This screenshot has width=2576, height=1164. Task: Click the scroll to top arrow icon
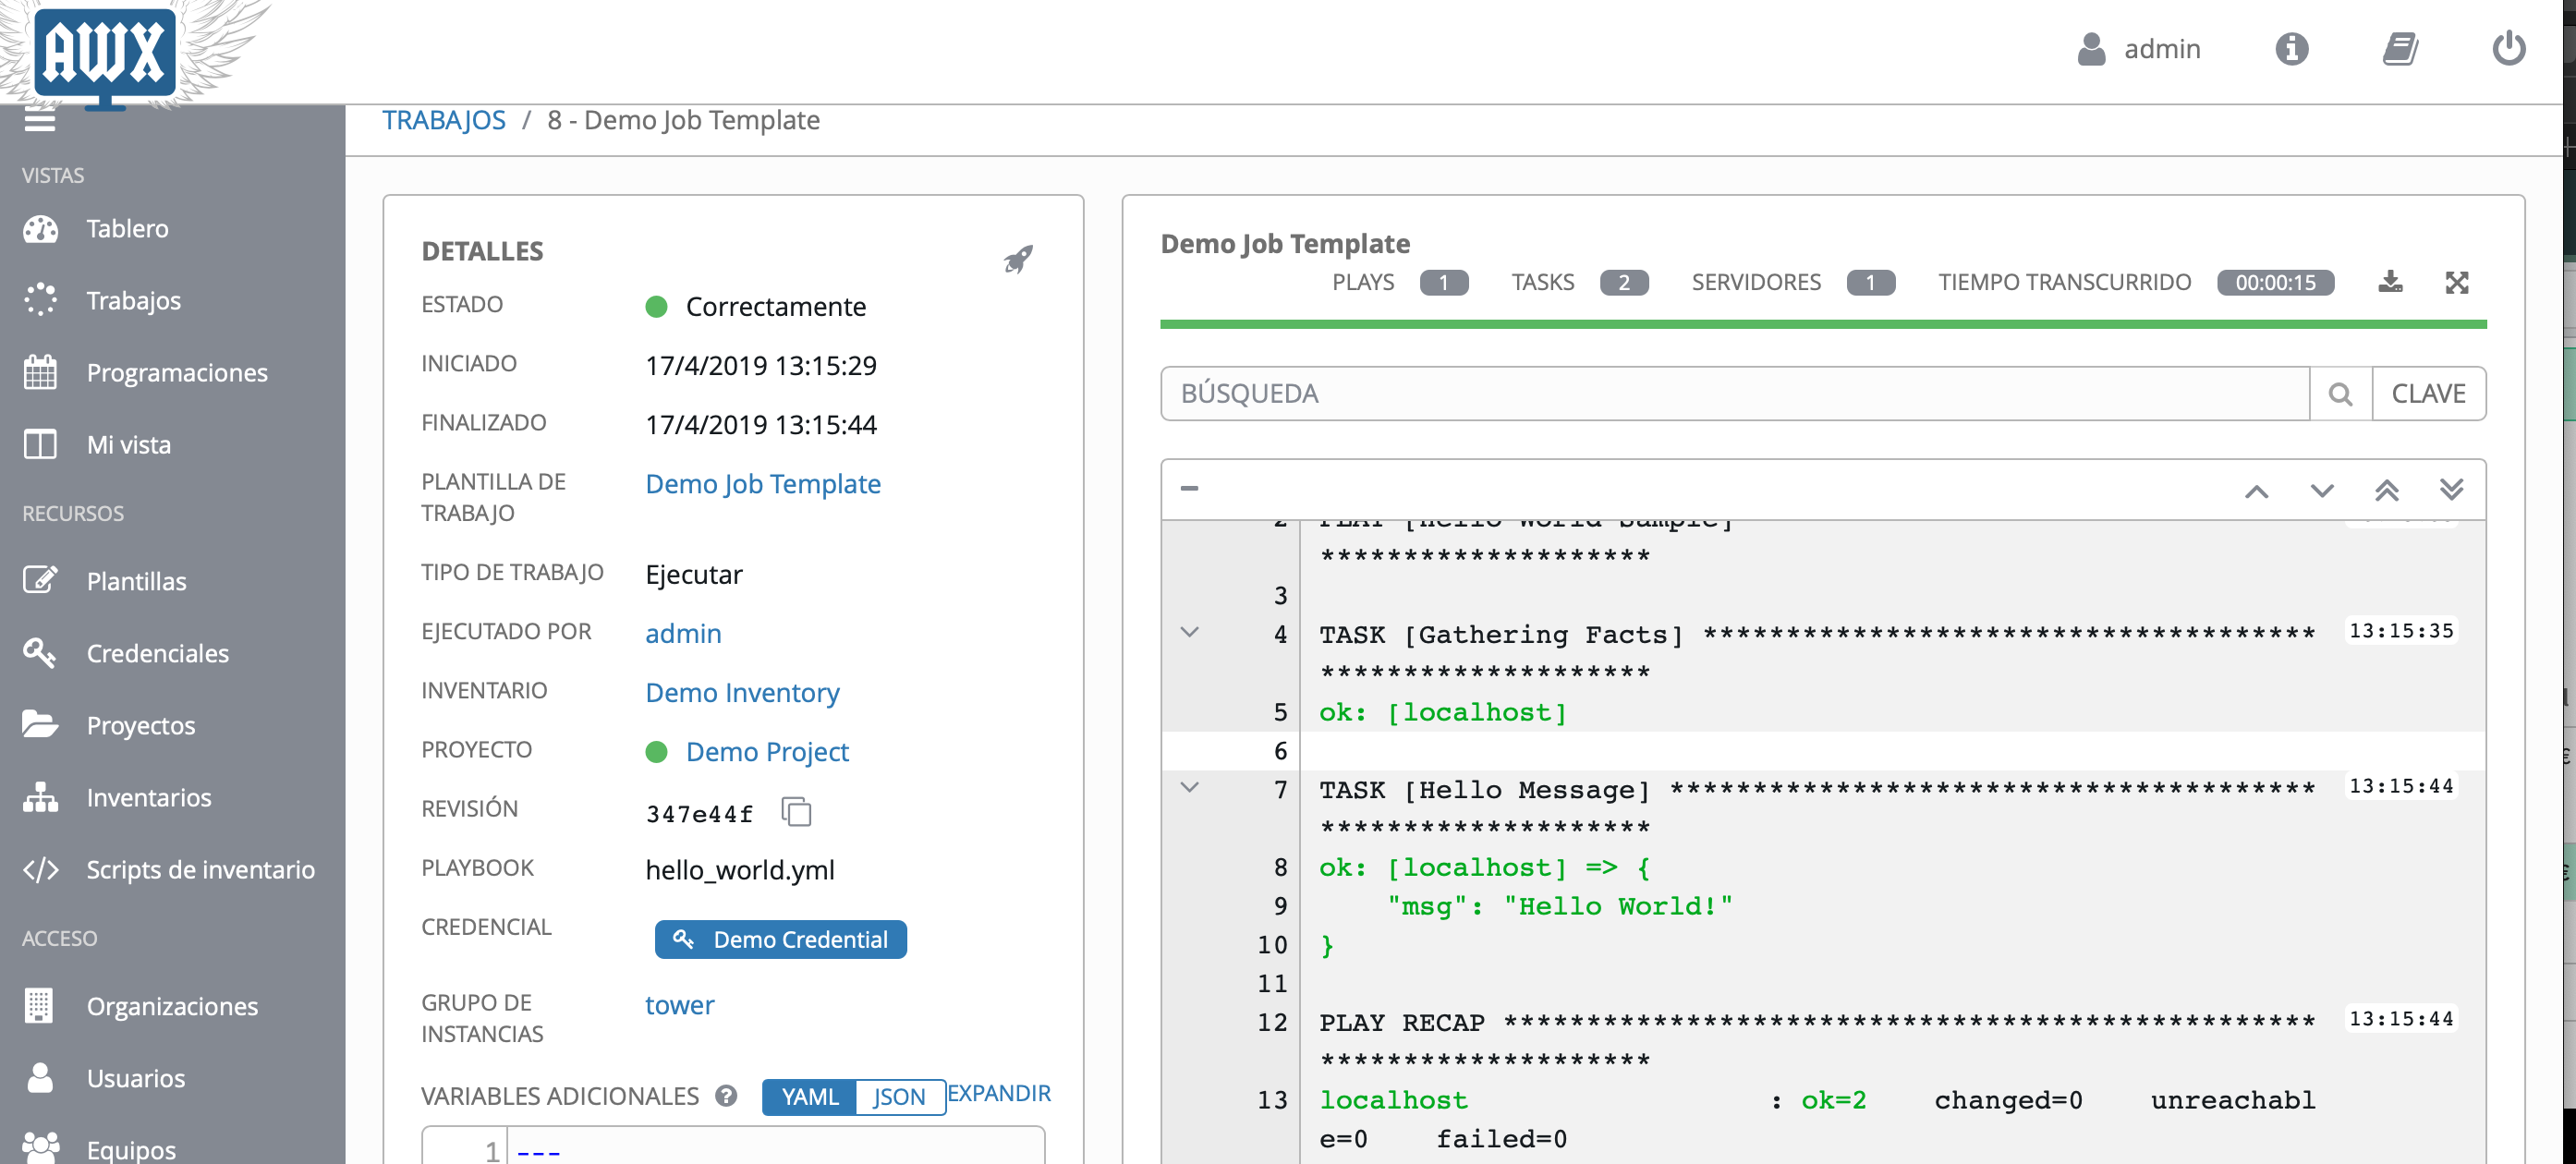point(2386,490)
